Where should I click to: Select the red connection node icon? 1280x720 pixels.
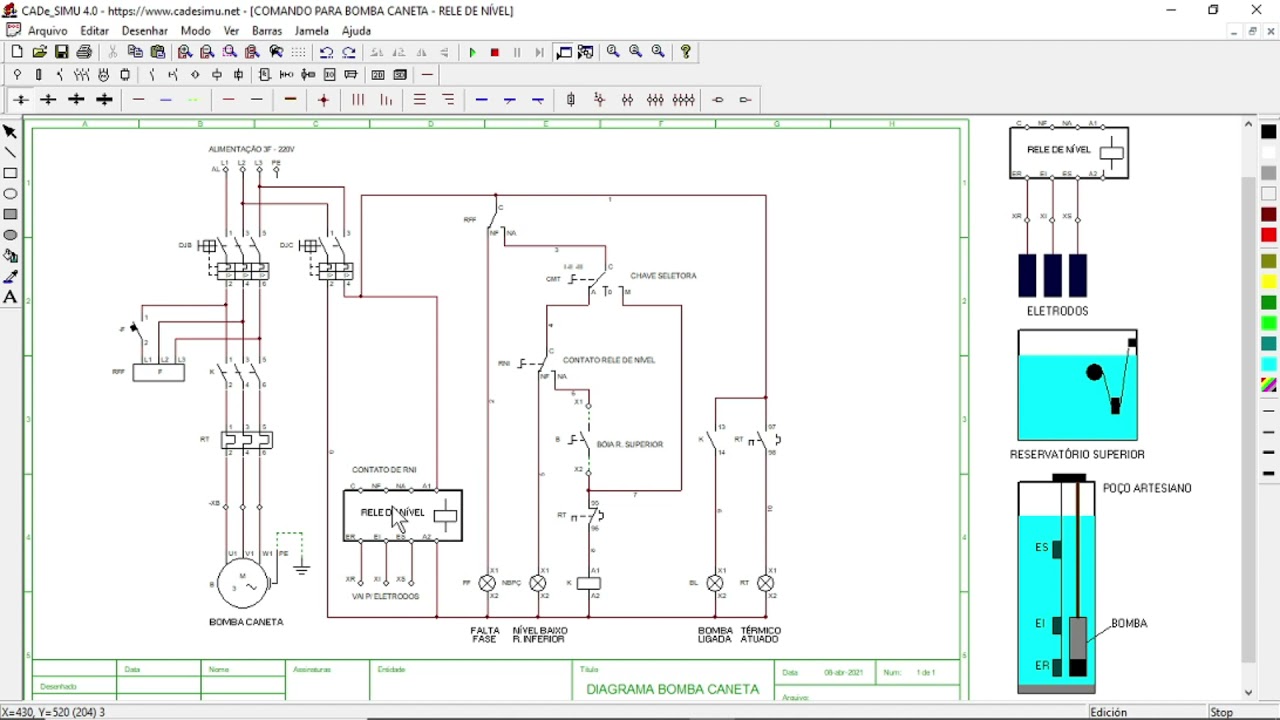click(x=323, y=100)
